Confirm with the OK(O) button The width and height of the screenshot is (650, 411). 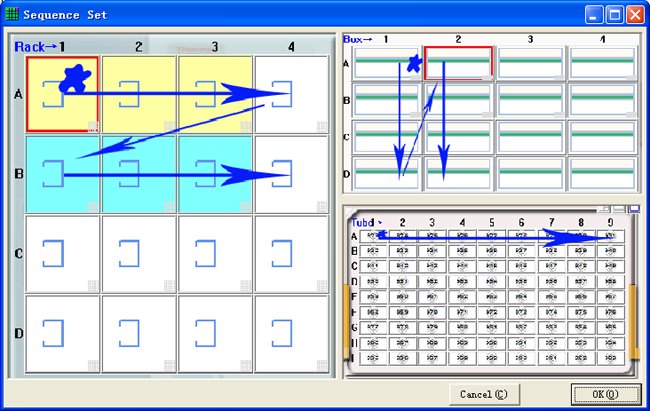point(605,394)
